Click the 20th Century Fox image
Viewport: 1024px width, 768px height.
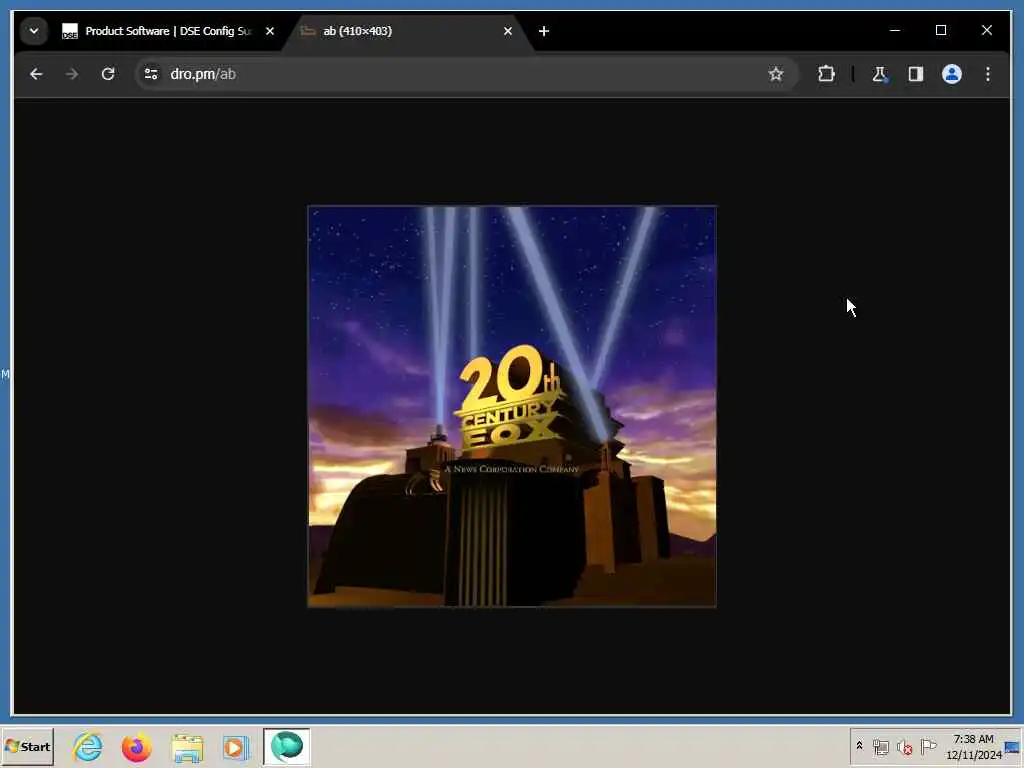tap(512, 407)
